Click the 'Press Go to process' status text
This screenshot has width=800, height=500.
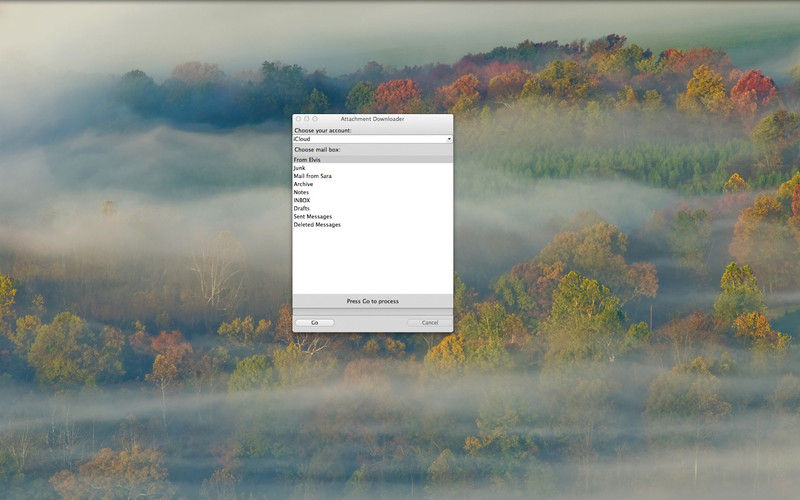tap(372, 301)
